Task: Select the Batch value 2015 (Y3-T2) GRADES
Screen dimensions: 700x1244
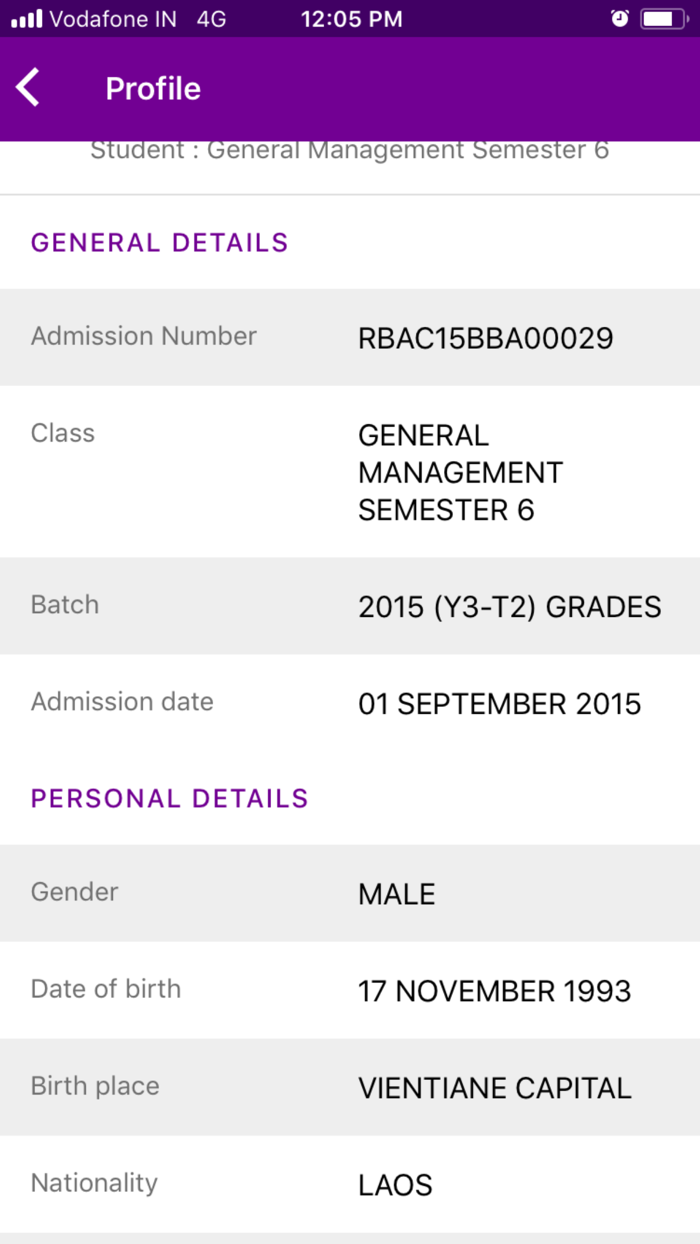Action: [x=510, y=606]
